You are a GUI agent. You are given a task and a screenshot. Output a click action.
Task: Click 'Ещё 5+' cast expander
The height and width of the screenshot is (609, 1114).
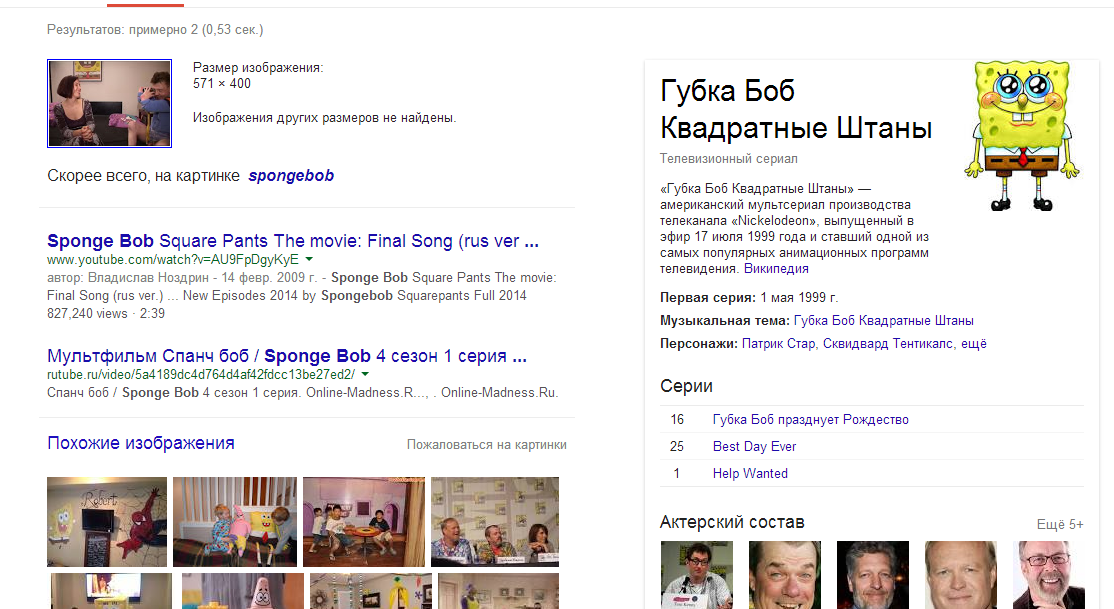tap(1060, 524)
